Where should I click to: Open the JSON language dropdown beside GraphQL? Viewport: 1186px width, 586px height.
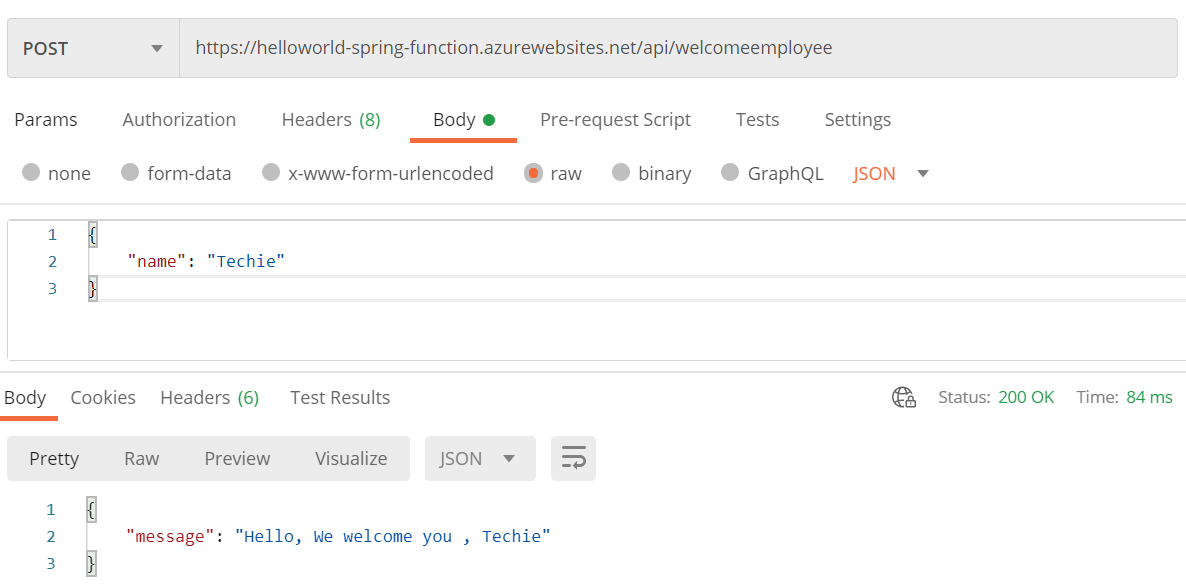tap(888, 173)
